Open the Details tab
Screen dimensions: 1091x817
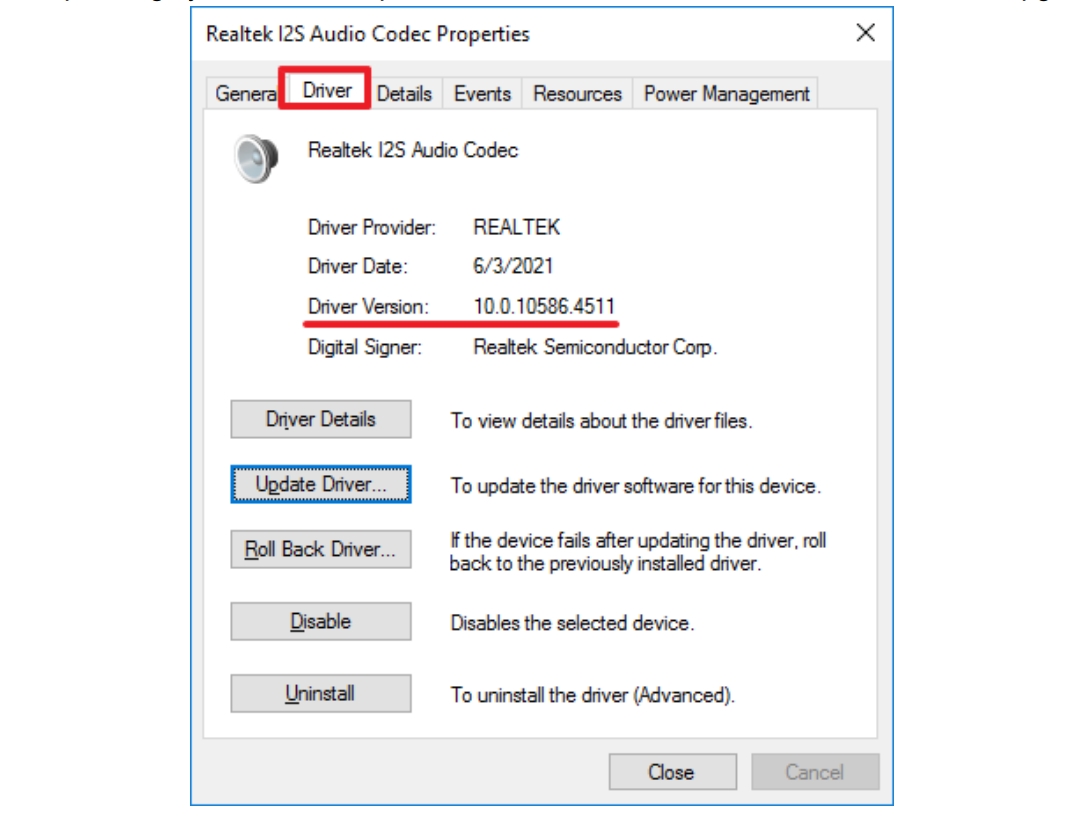coord(405,95)
